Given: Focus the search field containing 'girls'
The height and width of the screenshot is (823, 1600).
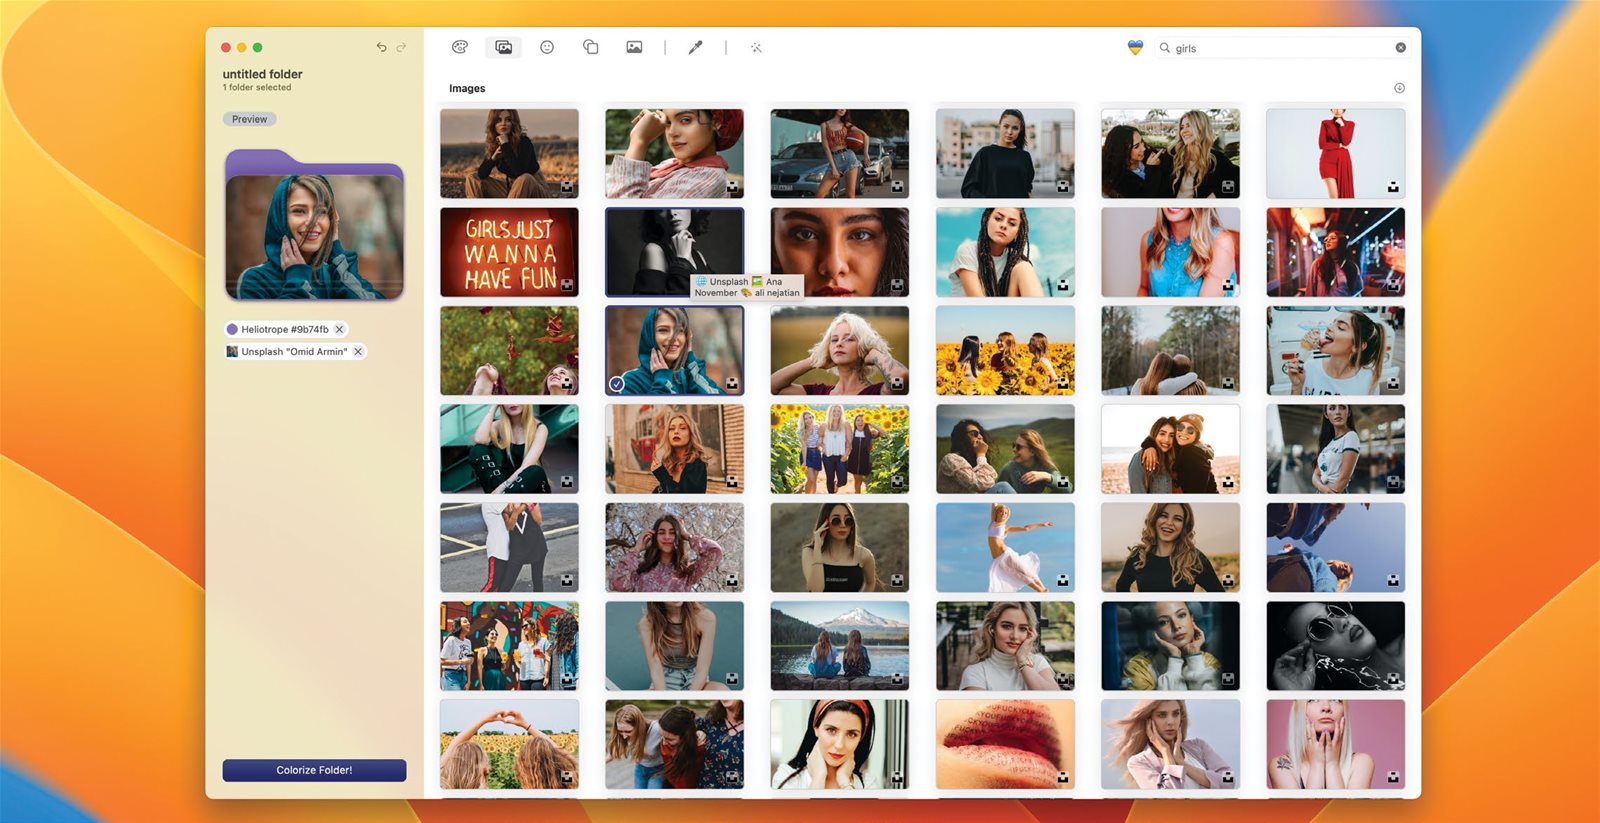Looking at the screenshot, I should [x=1283, y=47].
